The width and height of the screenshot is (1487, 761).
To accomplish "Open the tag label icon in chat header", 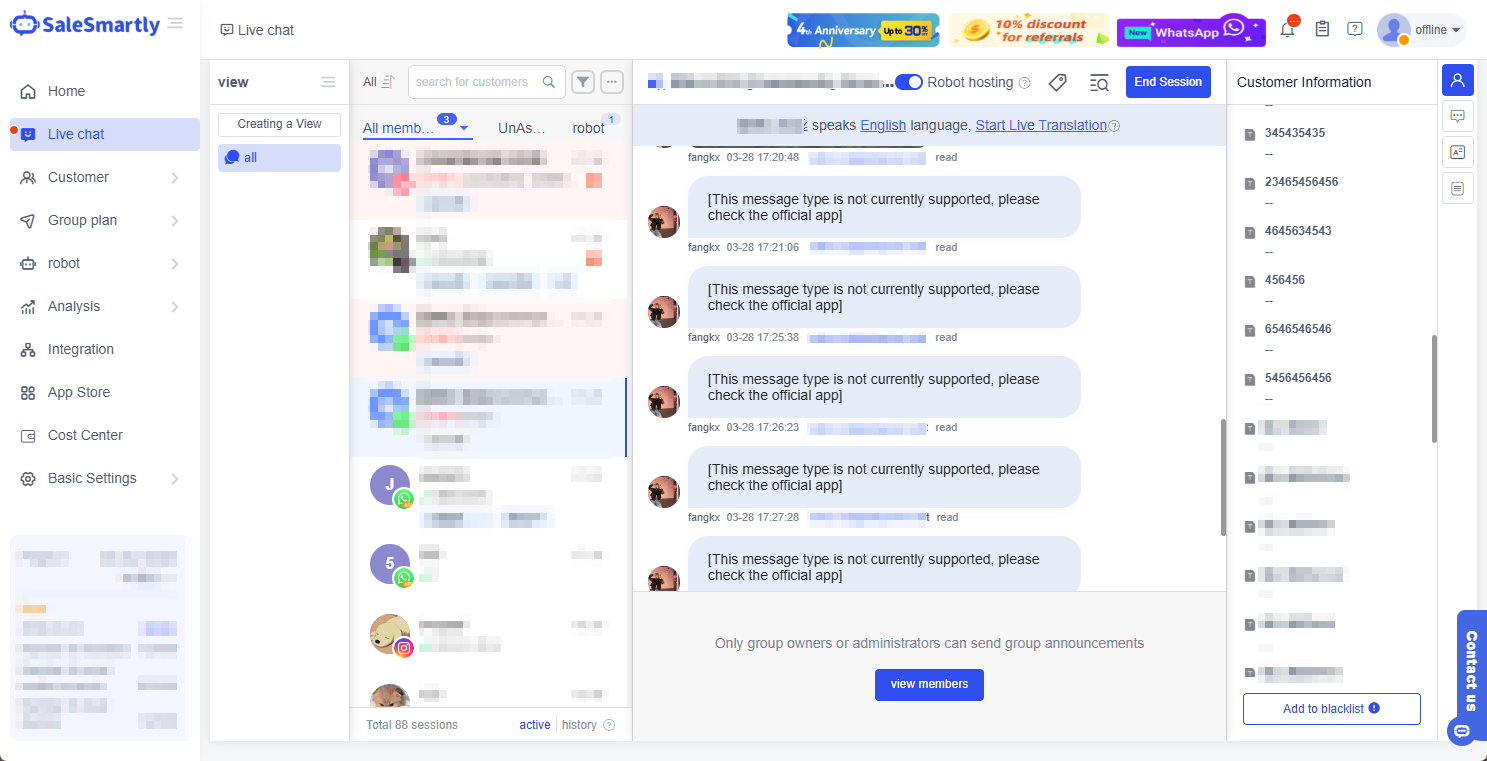I will coord(1058,83).
